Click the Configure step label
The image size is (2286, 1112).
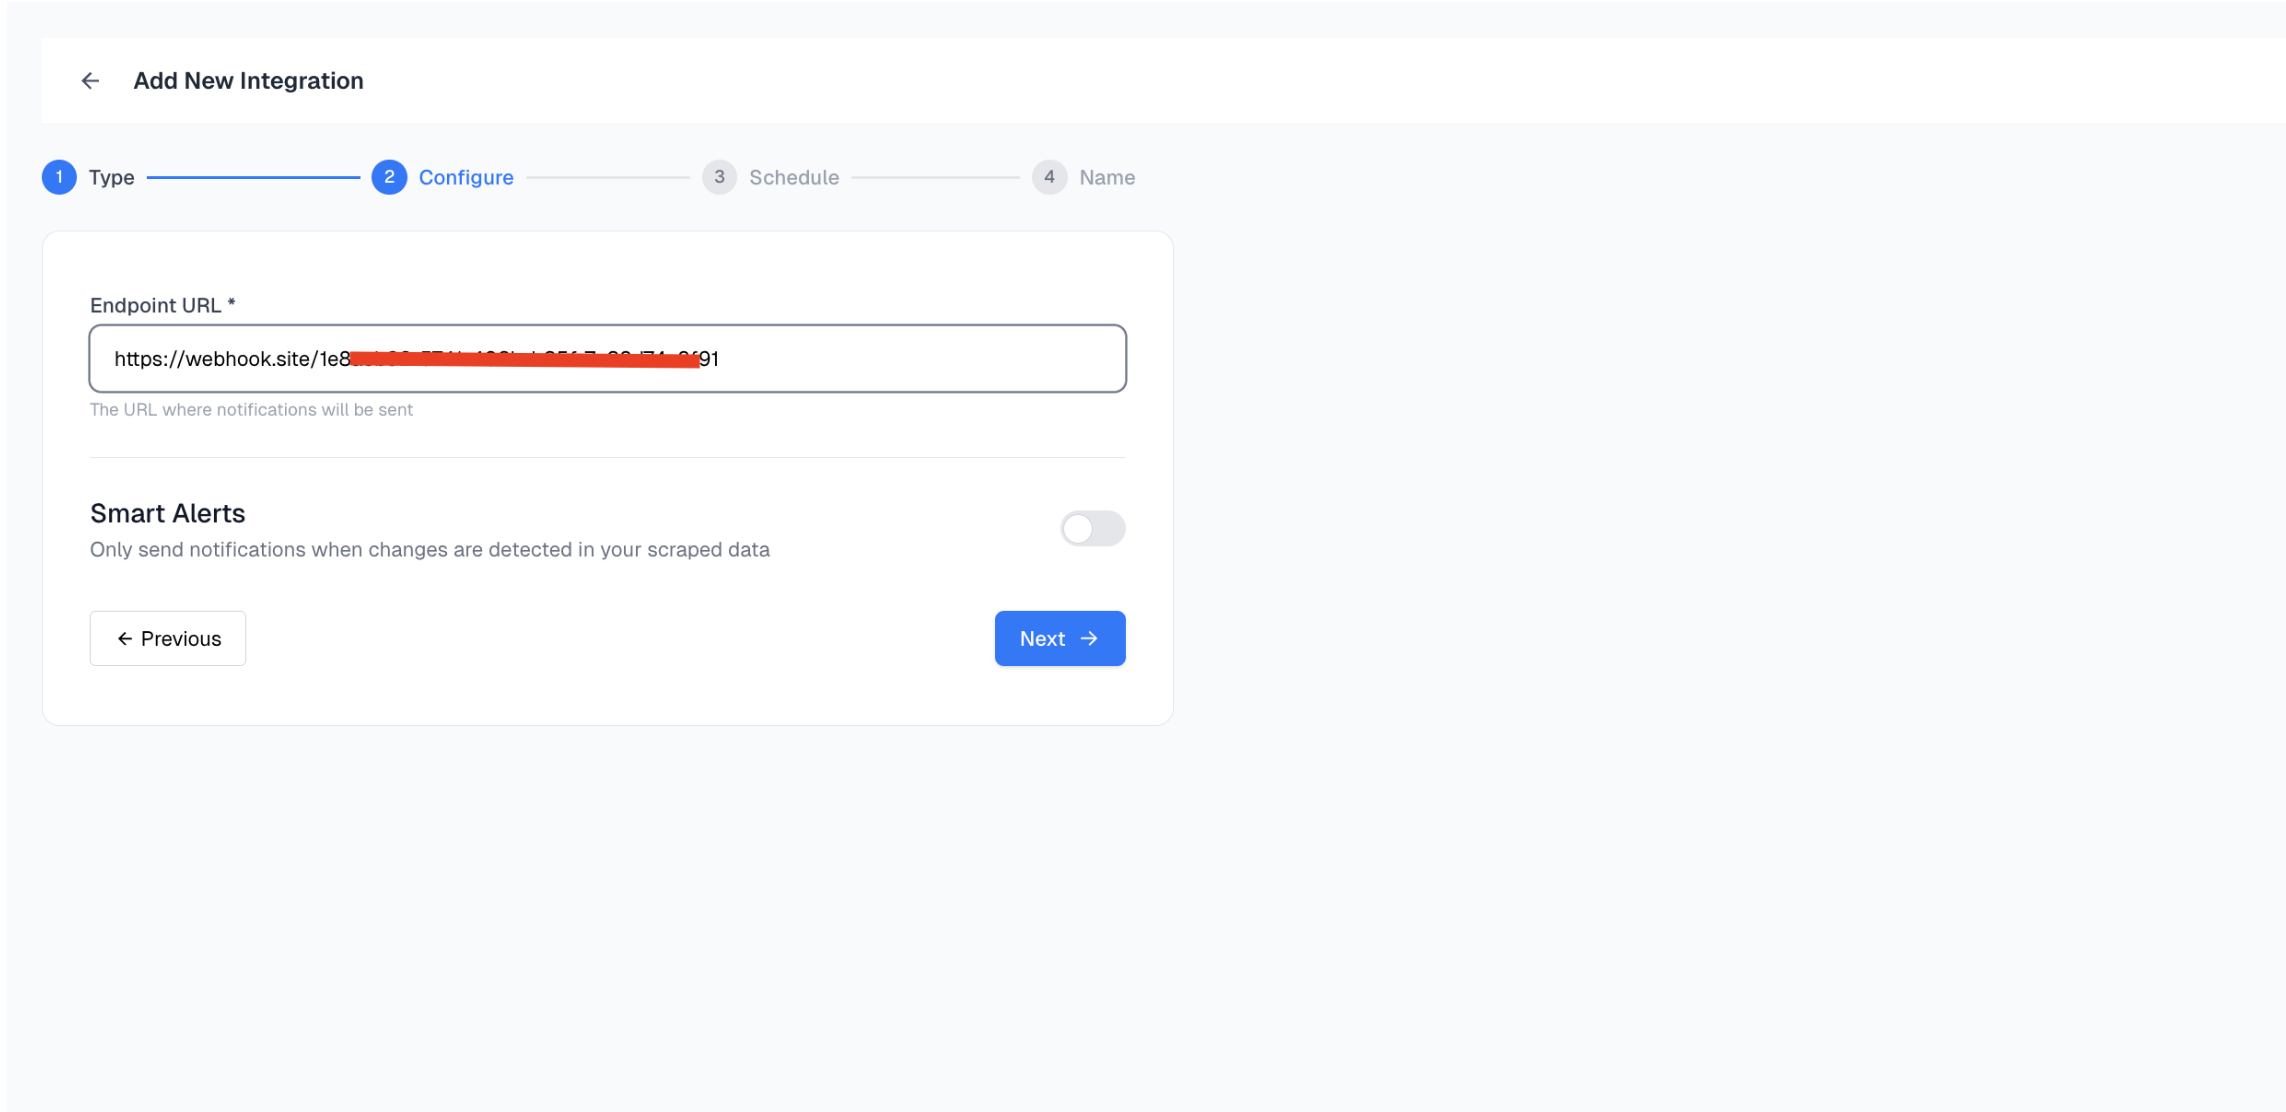[466, 177]
